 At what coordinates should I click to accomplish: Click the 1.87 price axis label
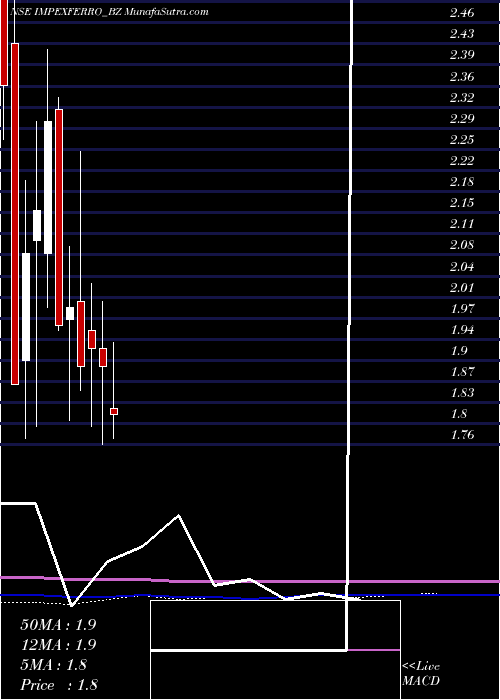click(x=462, y=371)
